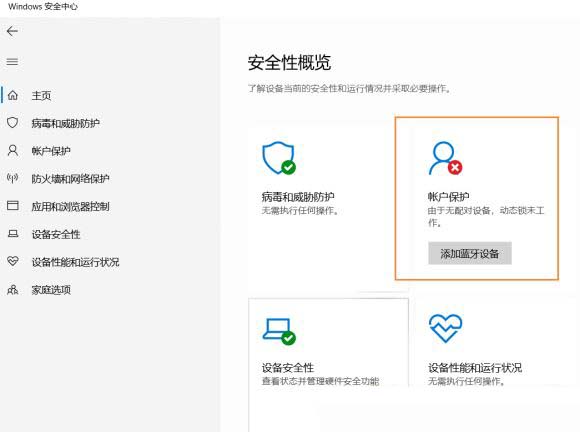The height and width of the screenshot is (432, 580).
Task: Click the app browser window icon
Action: [x=13, y=205]
